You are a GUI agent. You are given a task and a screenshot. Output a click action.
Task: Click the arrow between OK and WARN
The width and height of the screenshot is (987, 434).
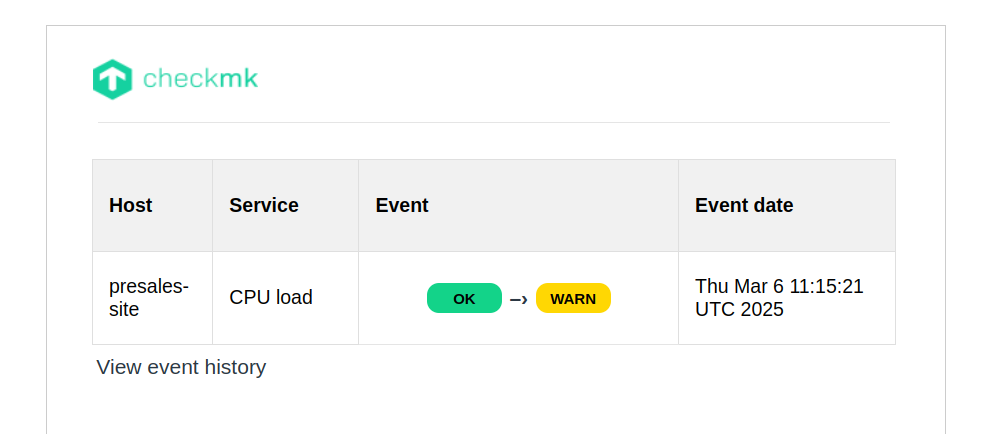point(518,299)
